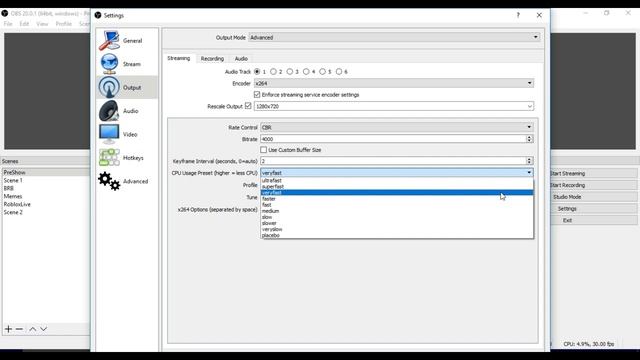Viewport: 640px width, 360px height.
Task: Select audio track 3 radio button
Action: [290, 71]
